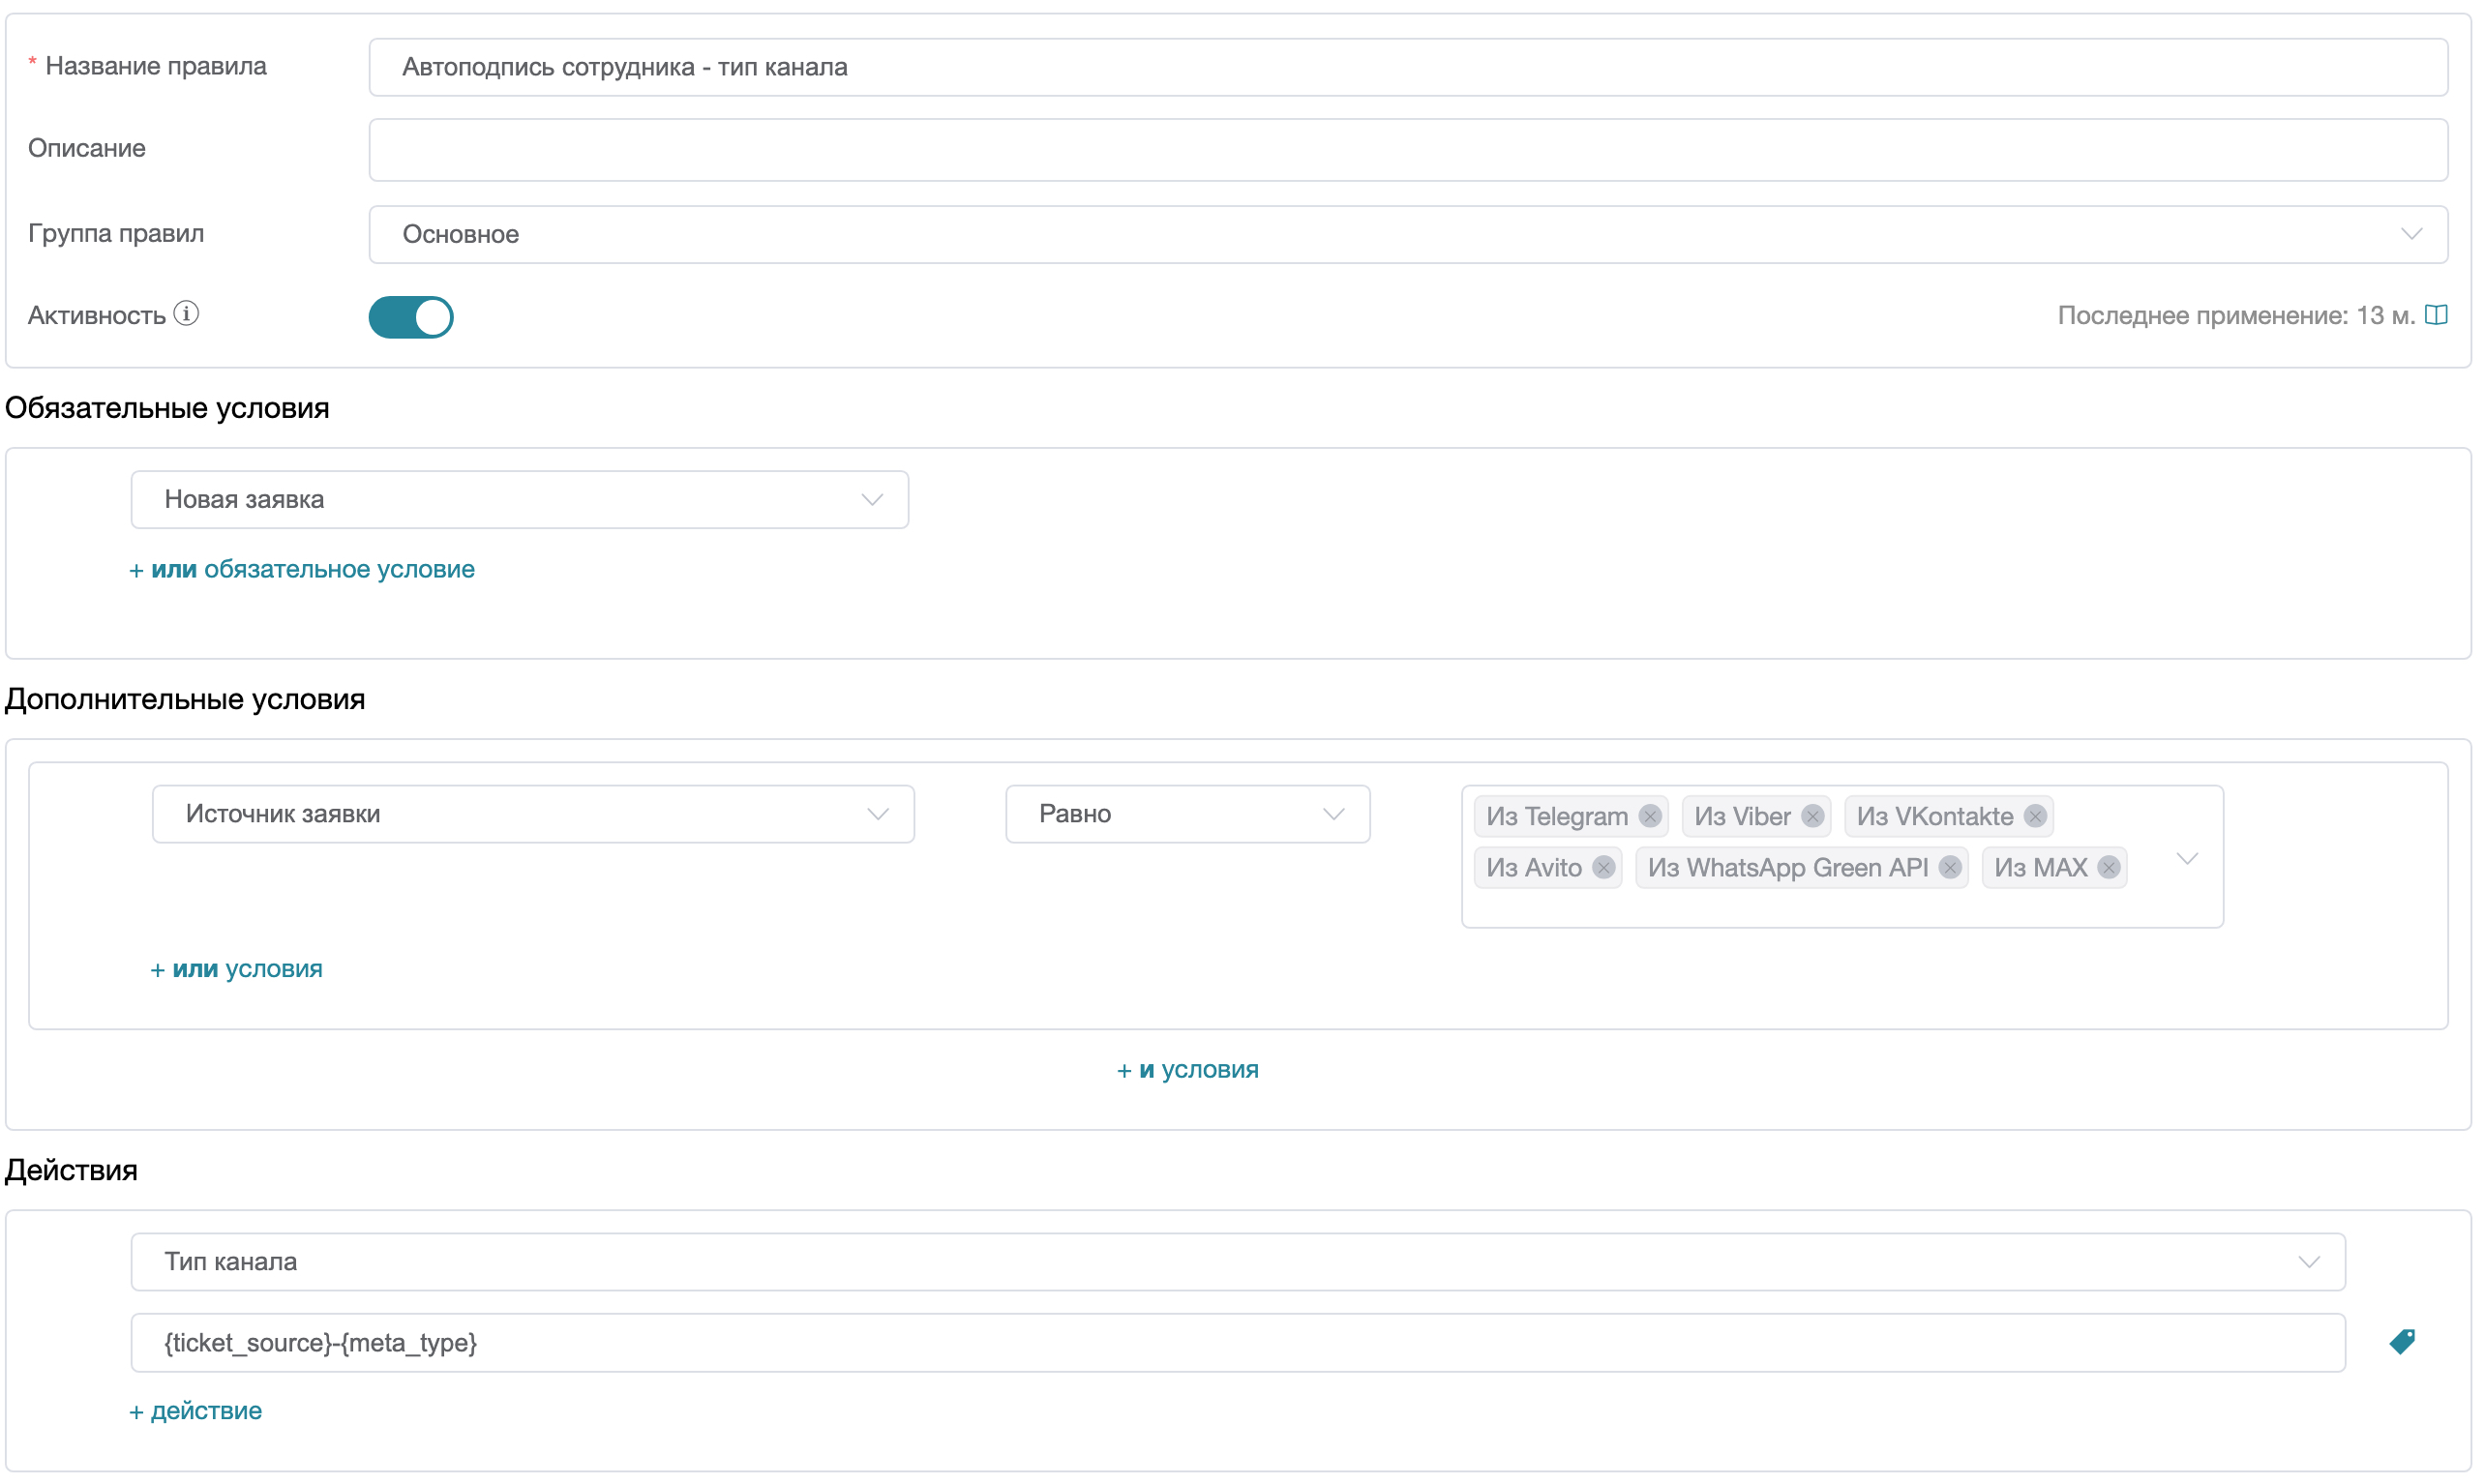Remove the Из MAX tag

coord(2109,867)
